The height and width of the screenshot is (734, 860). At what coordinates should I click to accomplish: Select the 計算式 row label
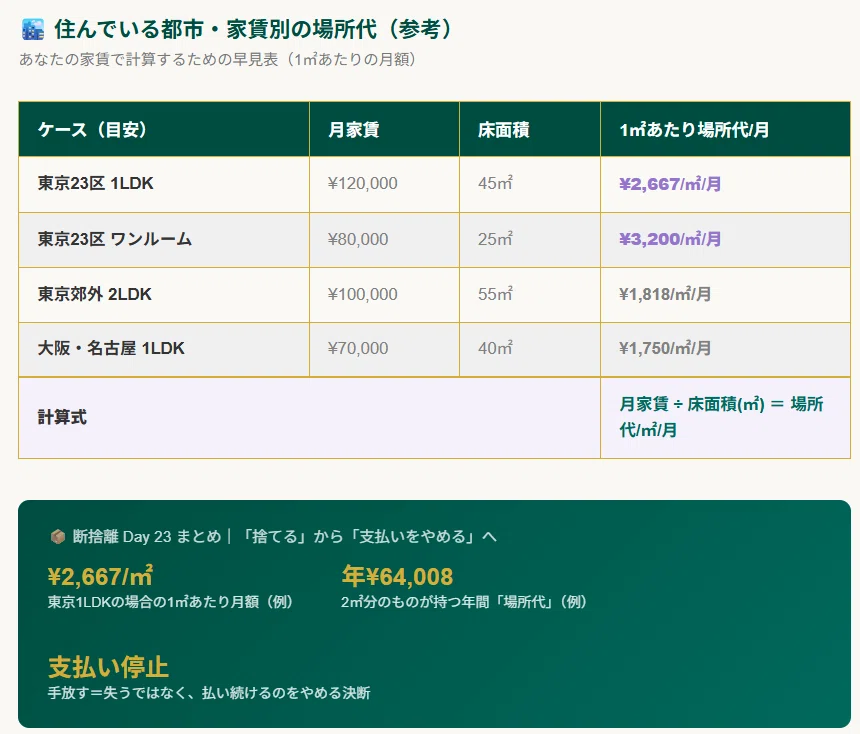(x=62, y=417)
